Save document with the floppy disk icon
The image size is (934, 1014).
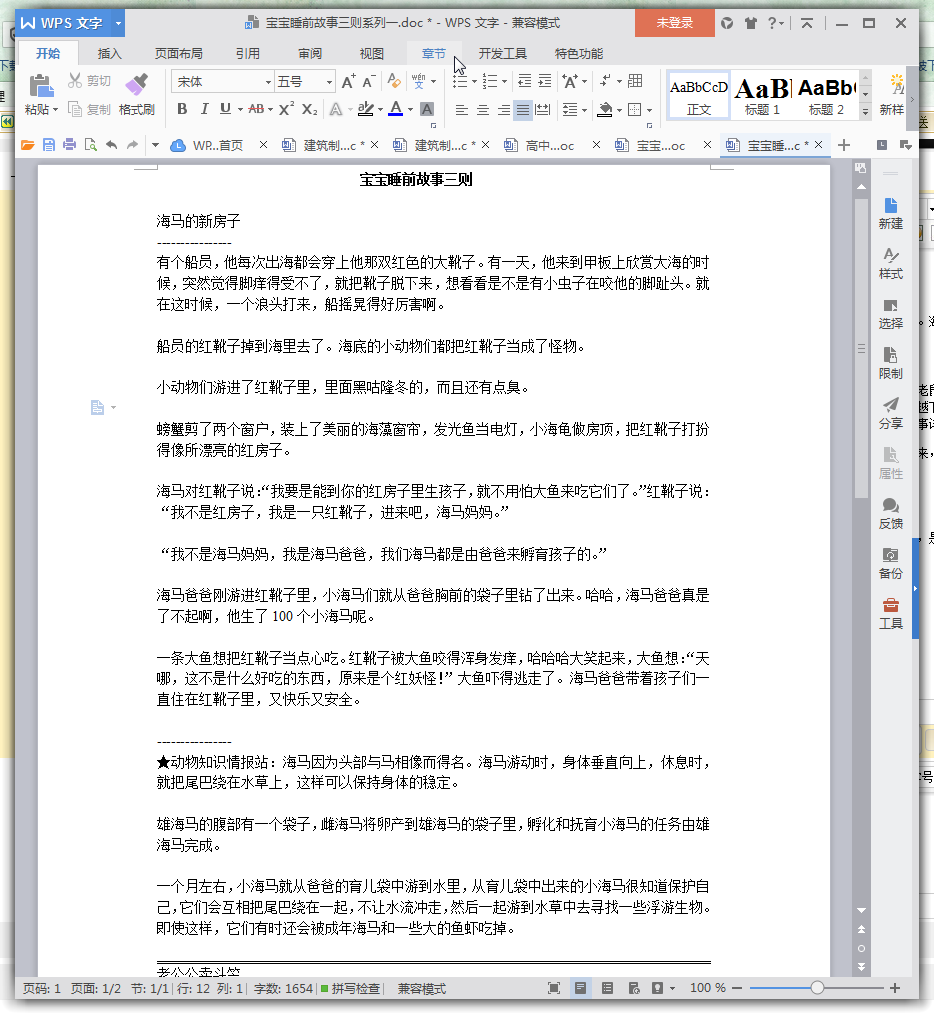[49, 145]
